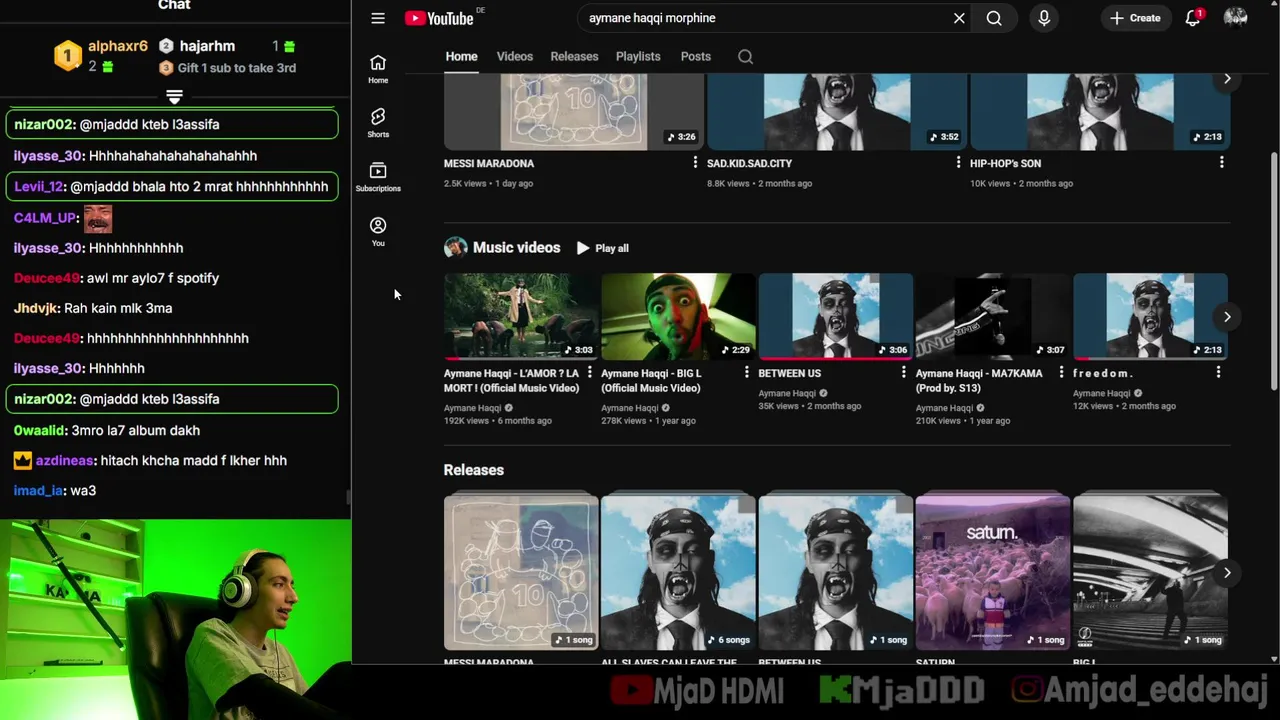Go to the YouTube logo homepage
Image resolution: width=1280 pixels, height=720 pixels.
(439, 18)
